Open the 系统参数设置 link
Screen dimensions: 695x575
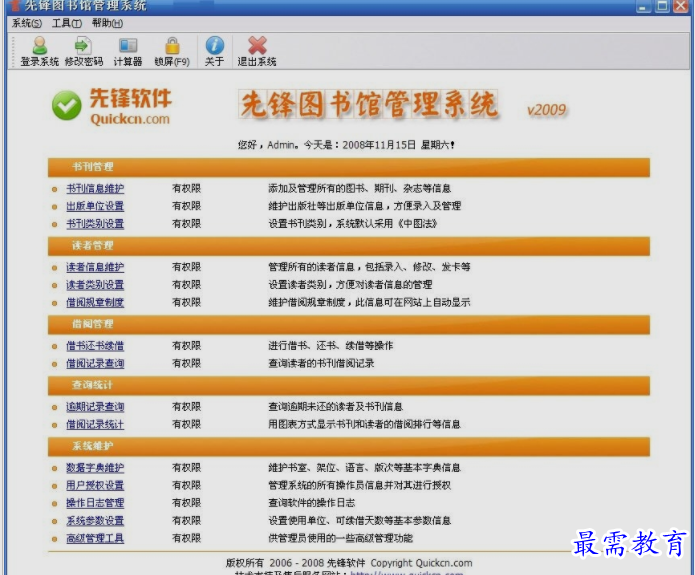95,520
